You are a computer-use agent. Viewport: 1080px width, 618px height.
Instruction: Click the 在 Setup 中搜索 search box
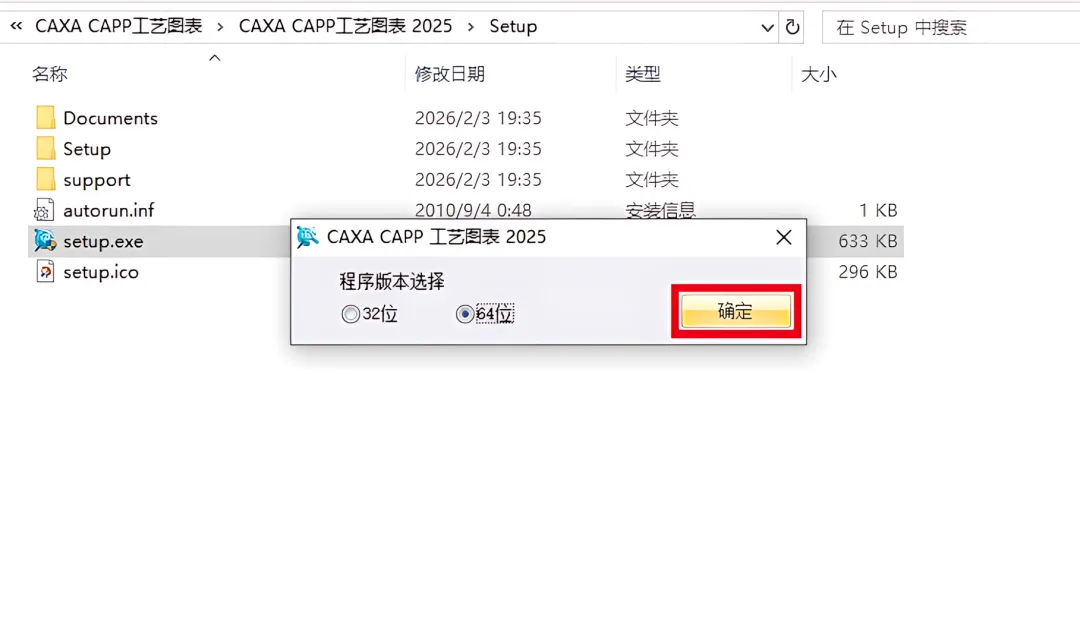click(x=951, y=27)
